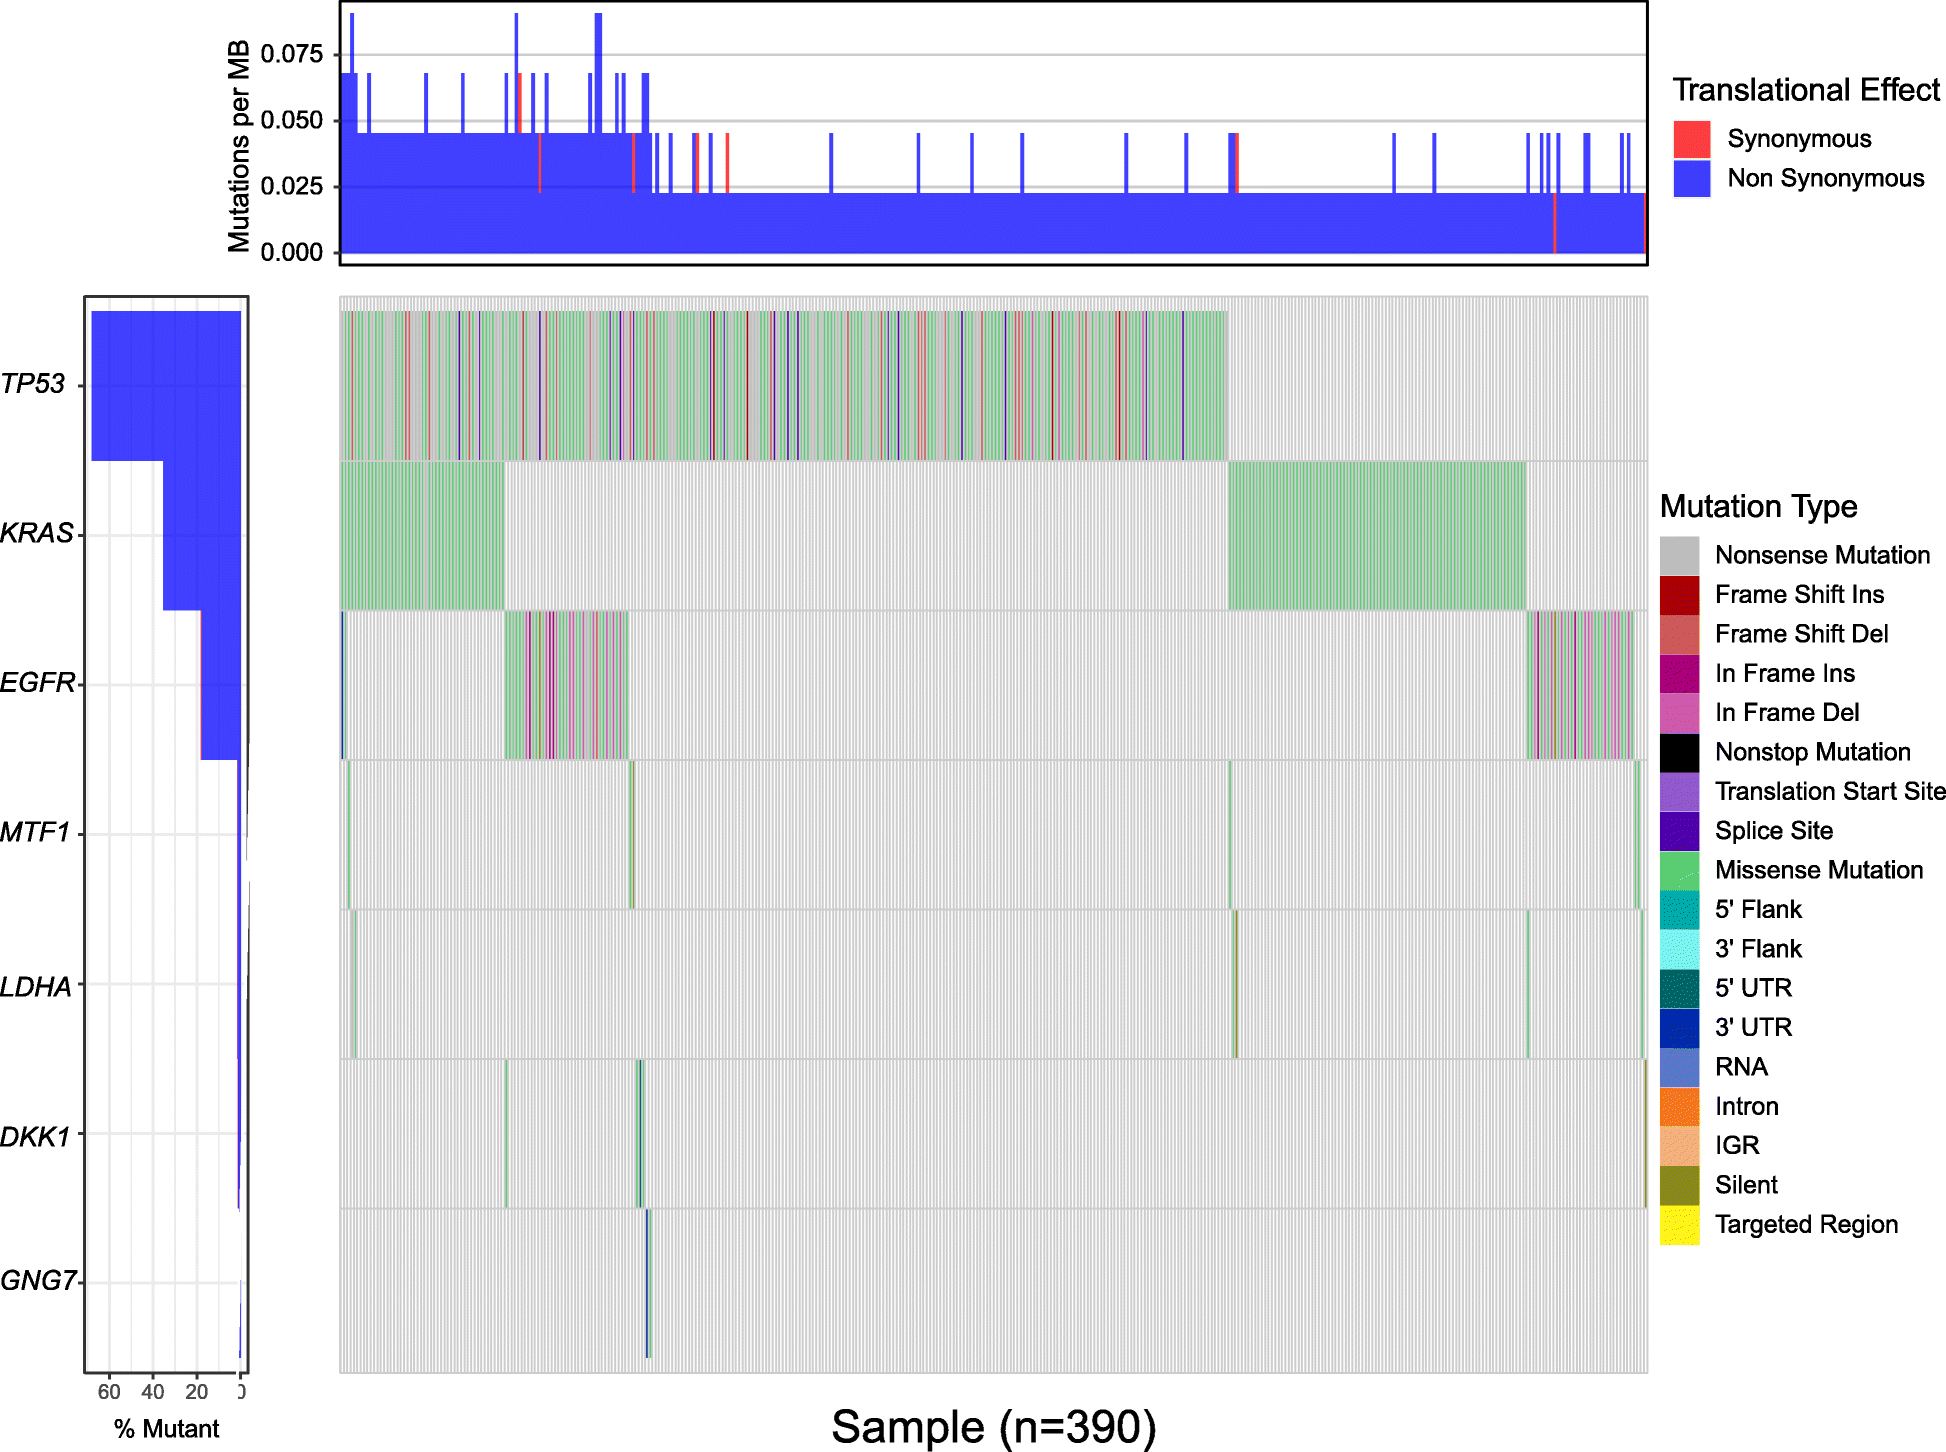Click the TP53 bar in % Mutant chart
Image resolution: width=1946 pixels, height=1452 pixels.
[x=166, y=386]
